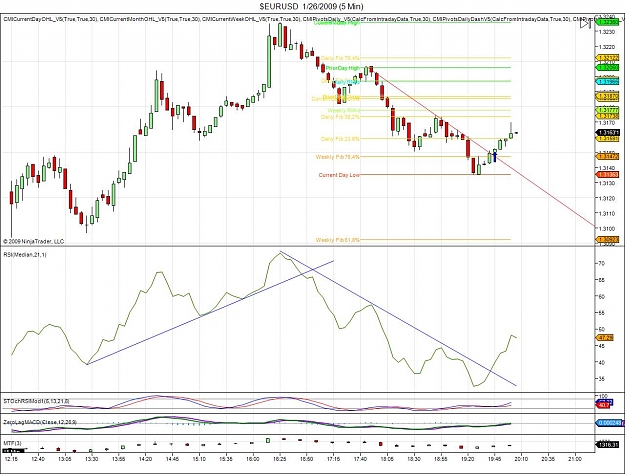Image resolution: width=625 pixels, height=474 pixels.
Task: Click the orange Weekly Fib 61.8% price marker
Action: (607, 240)
